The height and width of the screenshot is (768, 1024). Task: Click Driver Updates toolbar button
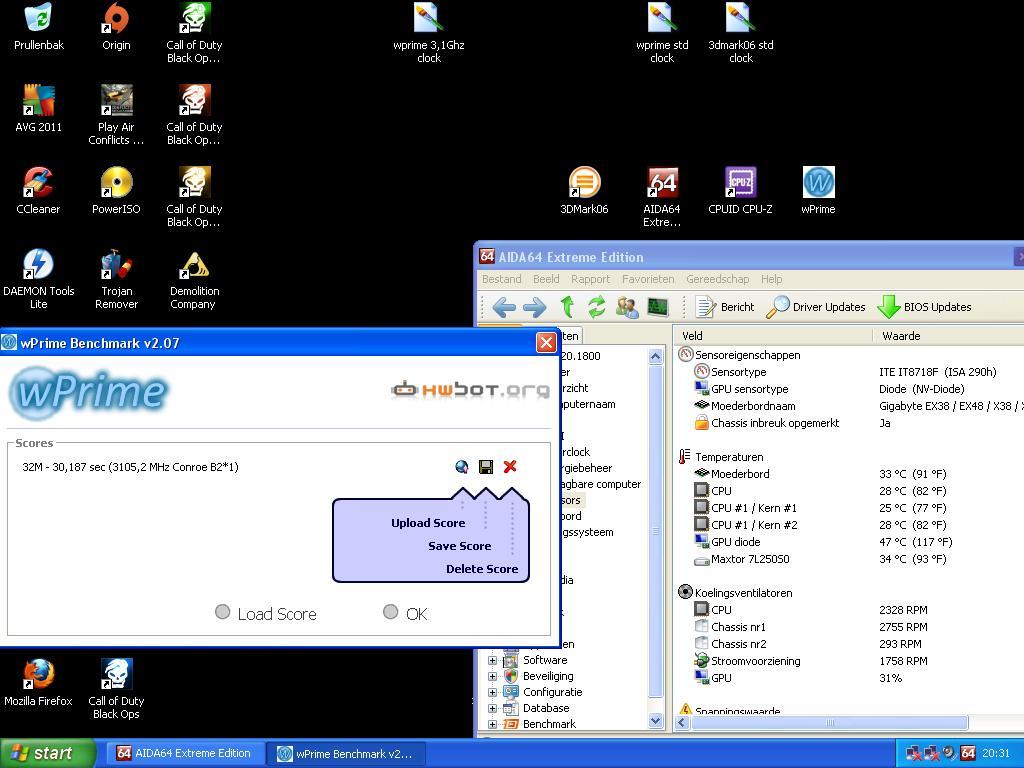(x=816, y=307)
